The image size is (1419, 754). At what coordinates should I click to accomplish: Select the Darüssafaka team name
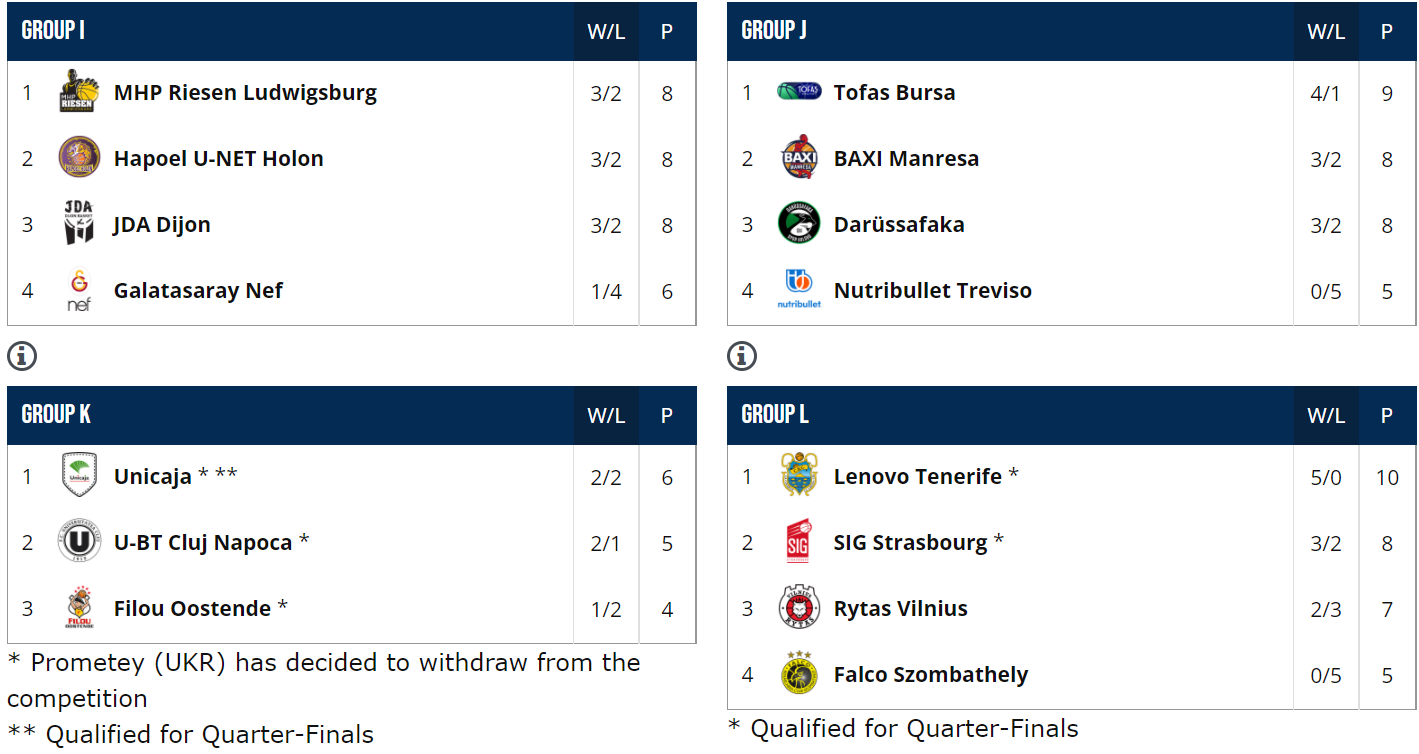point(898,225)
